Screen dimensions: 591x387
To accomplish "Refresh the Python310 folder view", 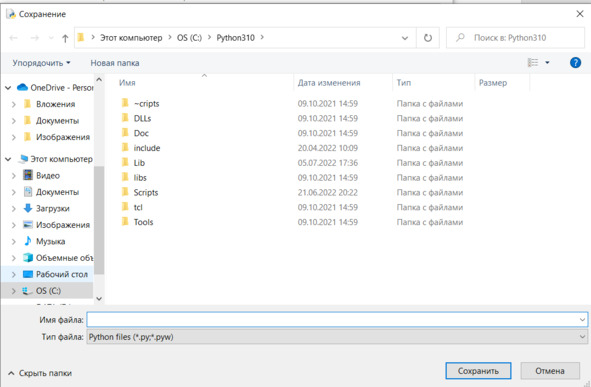I will click(x=428, y=38).
